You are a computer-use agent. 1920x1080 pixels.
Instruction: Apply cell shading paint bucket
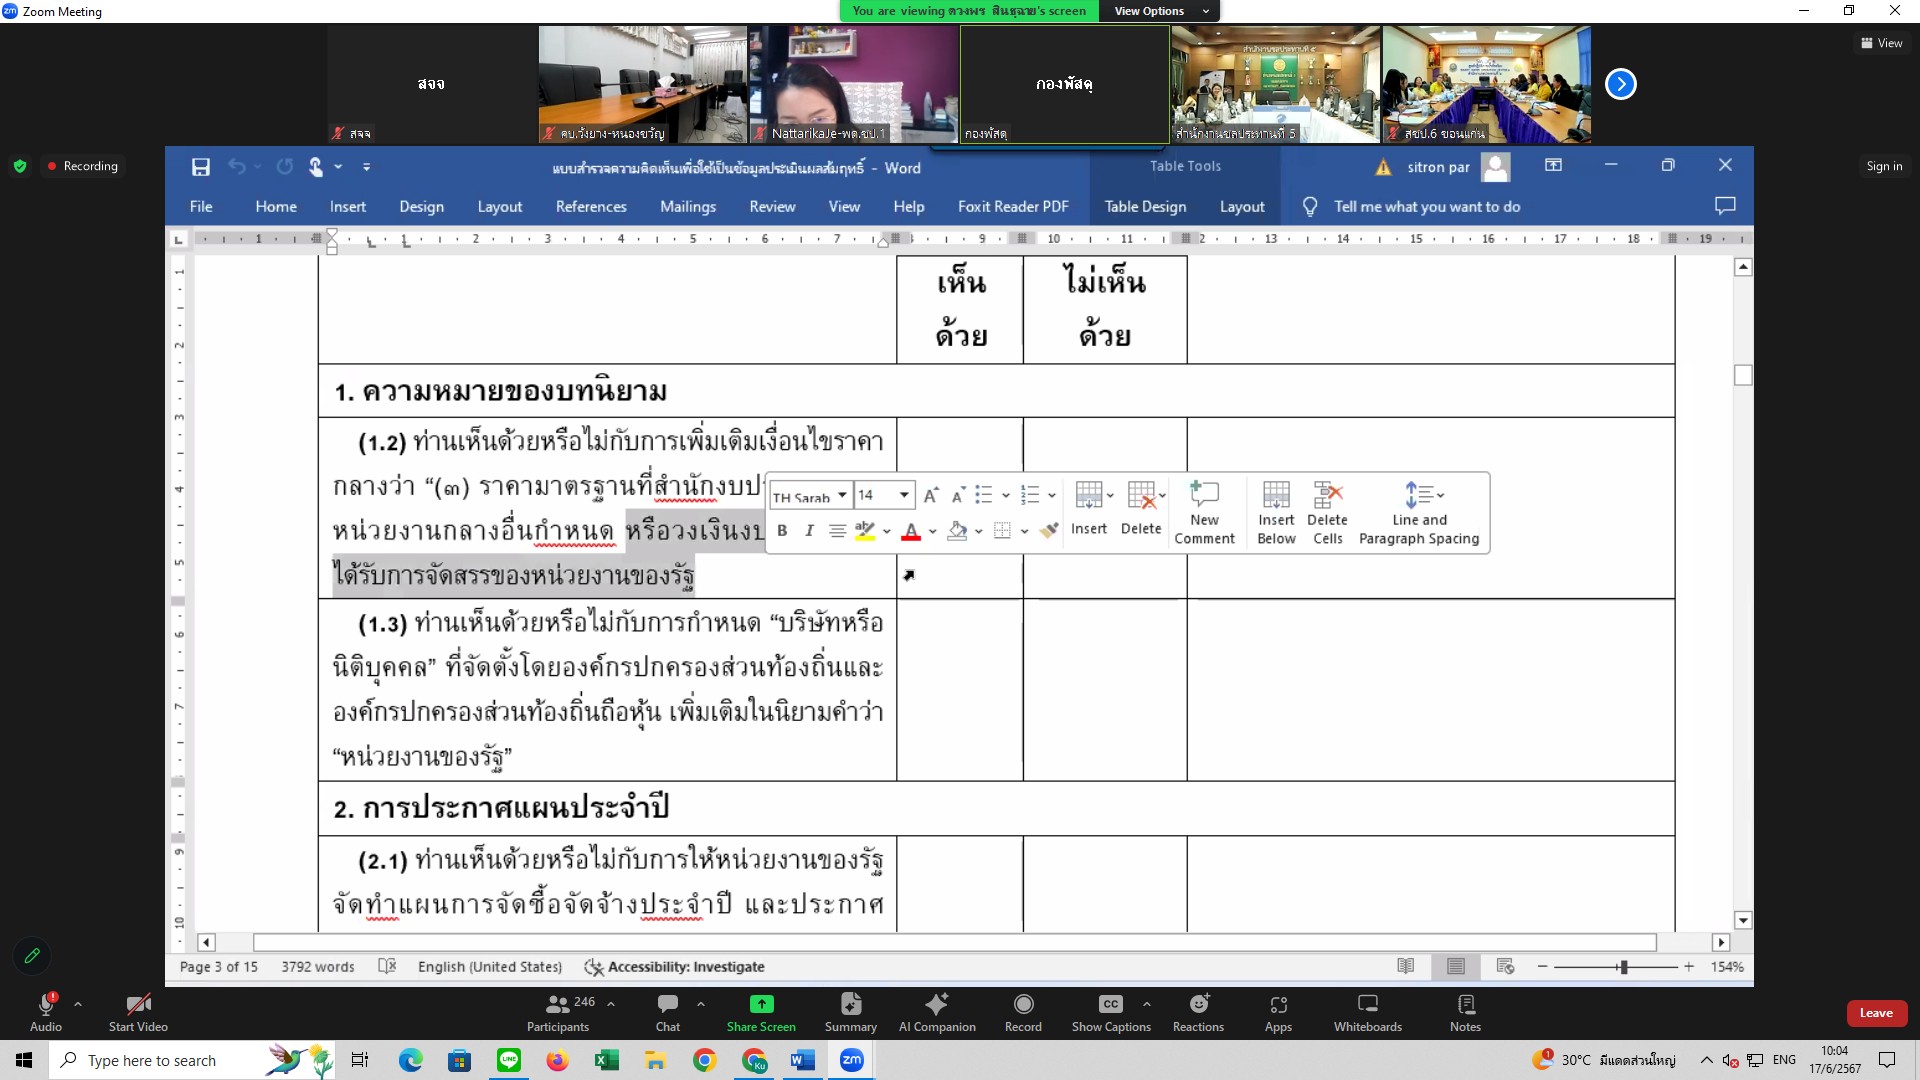(x=957, y=531)
